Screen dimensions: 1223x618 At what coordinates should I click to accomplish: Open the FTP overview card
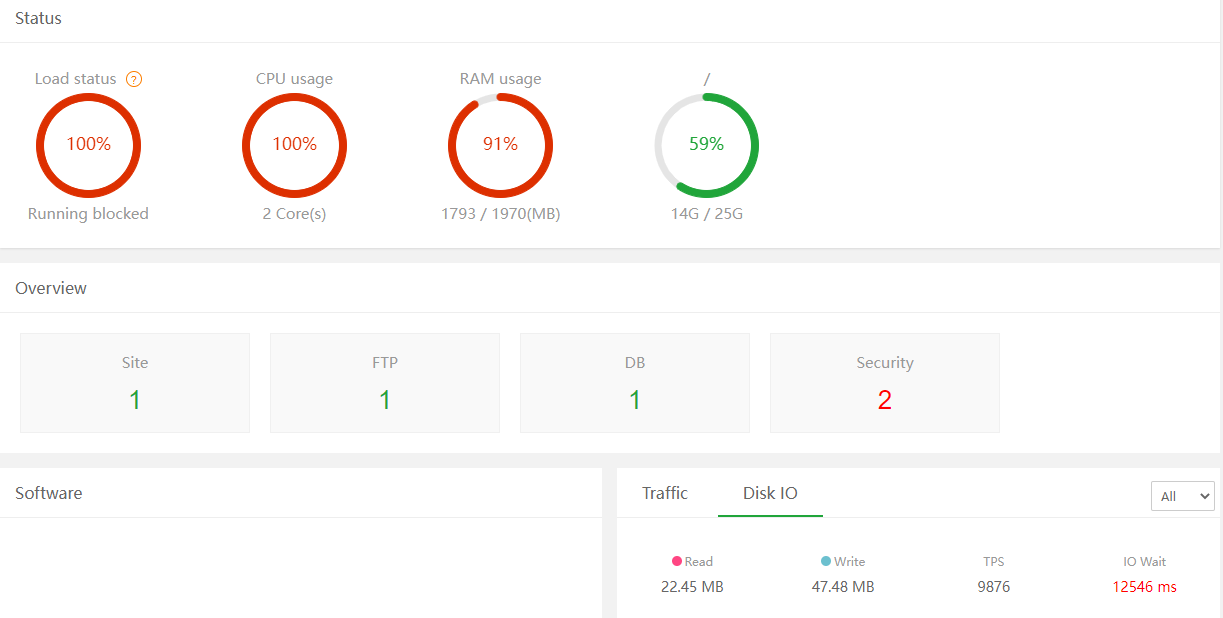(x=385, y=383)
